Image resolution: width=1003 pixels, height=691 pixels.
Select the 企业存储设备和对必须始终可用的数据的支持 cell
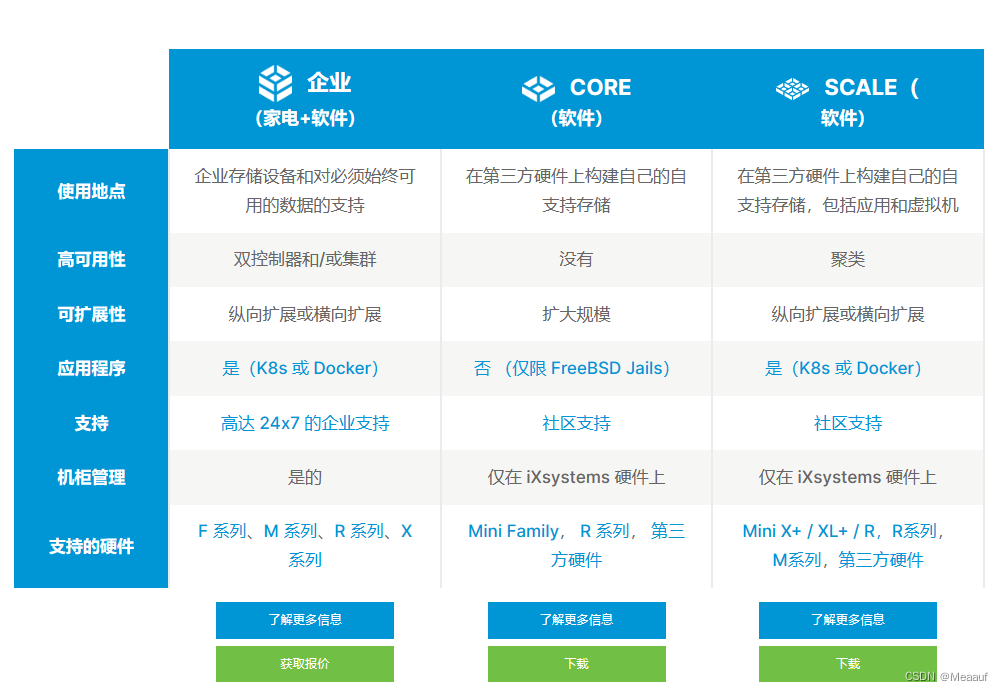coord(304,191)
